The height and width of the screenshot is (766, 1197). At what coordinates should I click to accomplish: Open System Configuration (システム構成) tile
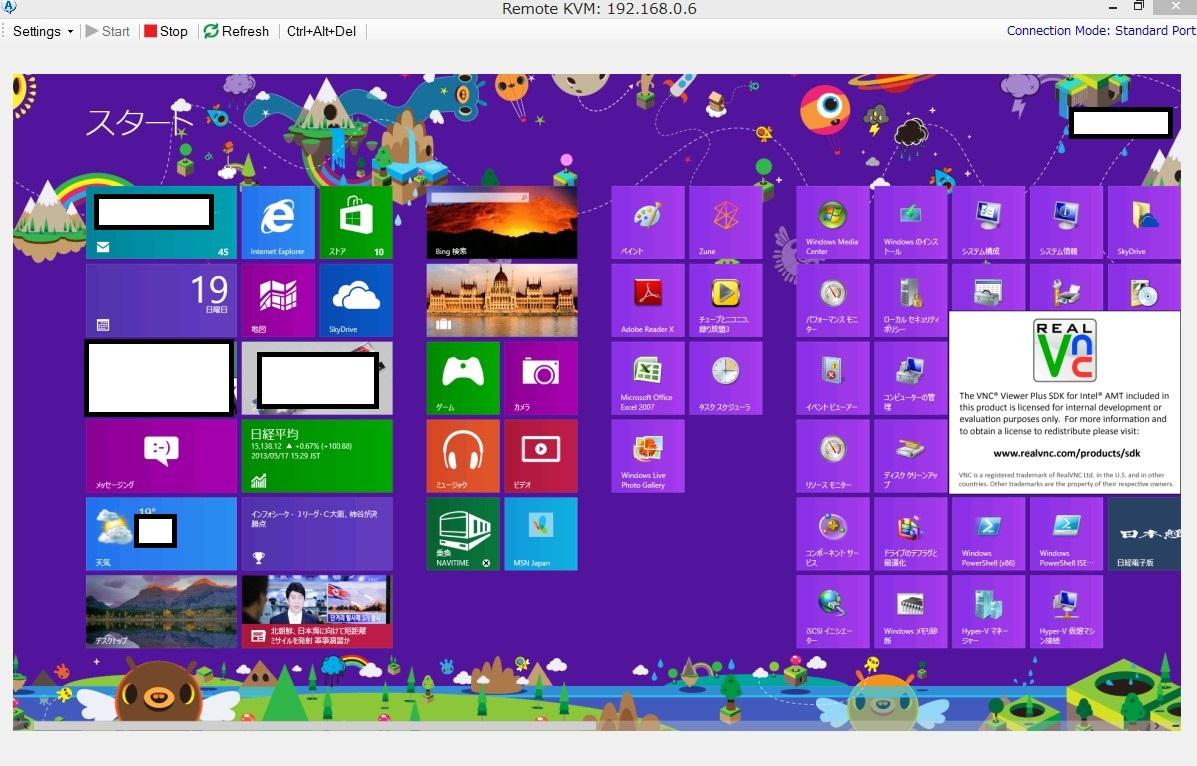[x=989, y=222]
